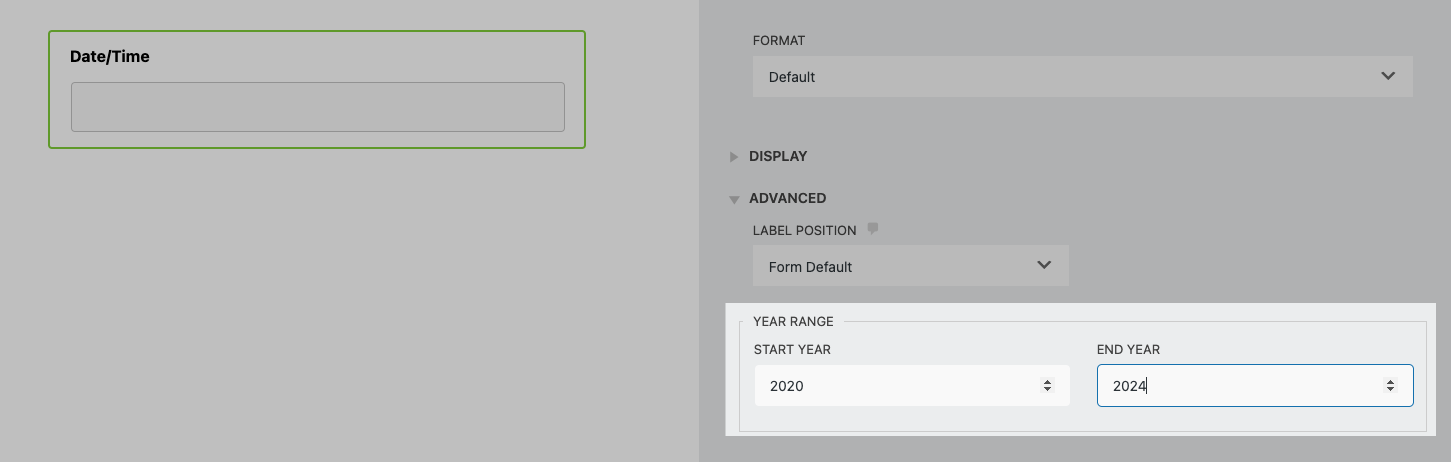This screenshot has width=1451, height=462.
Task: Click the LABEL POSITION label text
Action: pyautogui.click(x=804, y=231)
